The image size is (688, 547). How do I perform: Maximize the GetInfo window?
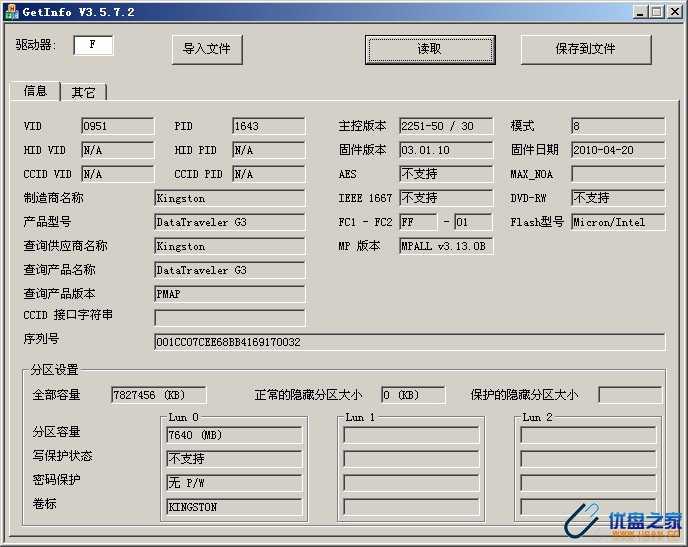[657, 12]
